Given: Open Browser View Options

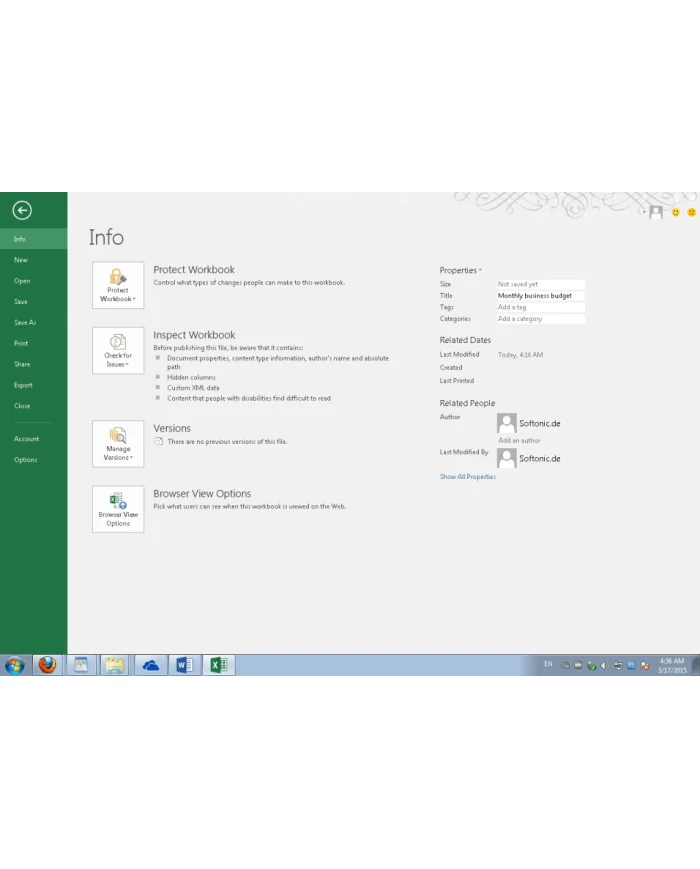Looking at the screenshot, I should pyautogui.click(x=118, y=509).
